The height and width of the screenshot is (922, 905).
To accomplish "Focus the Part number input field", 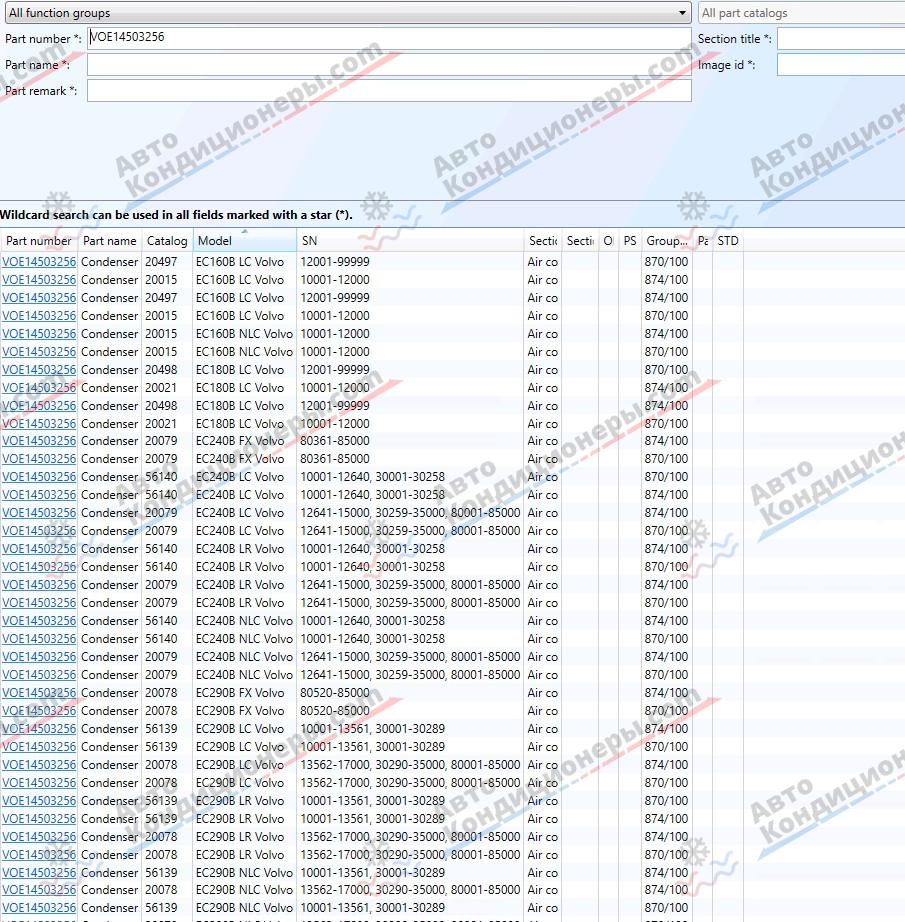I will (389, 38).
